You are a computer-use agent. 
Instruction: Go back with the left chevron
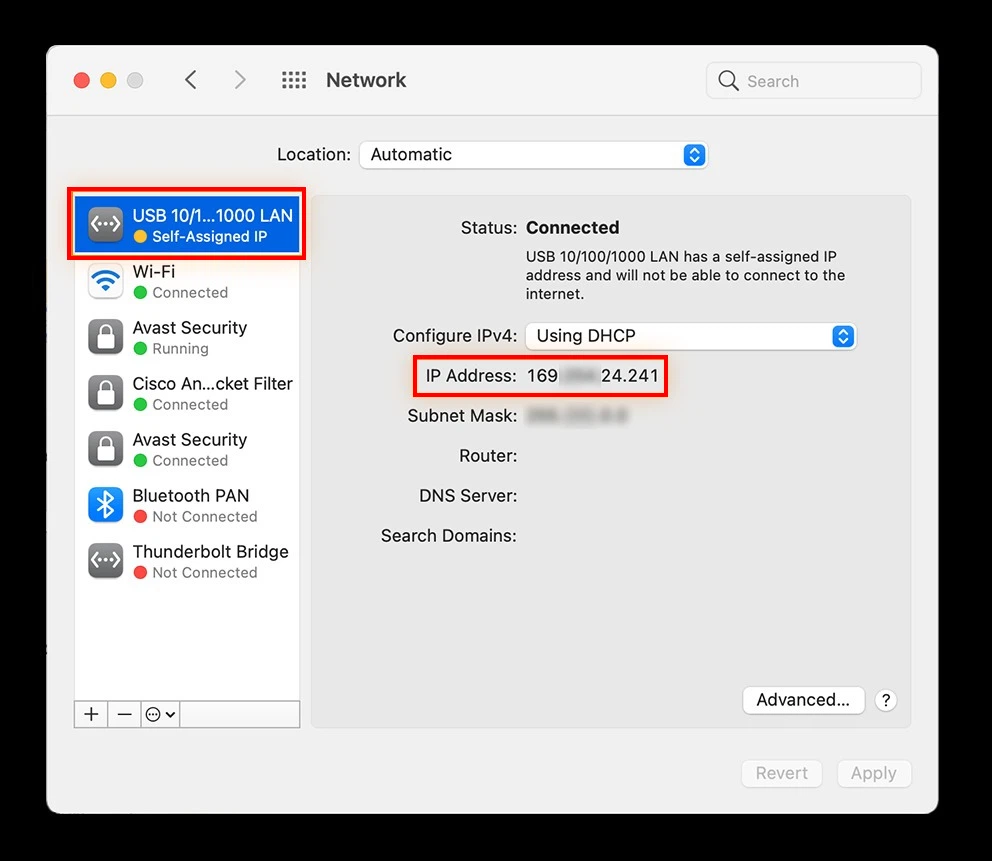click(190, 80)
